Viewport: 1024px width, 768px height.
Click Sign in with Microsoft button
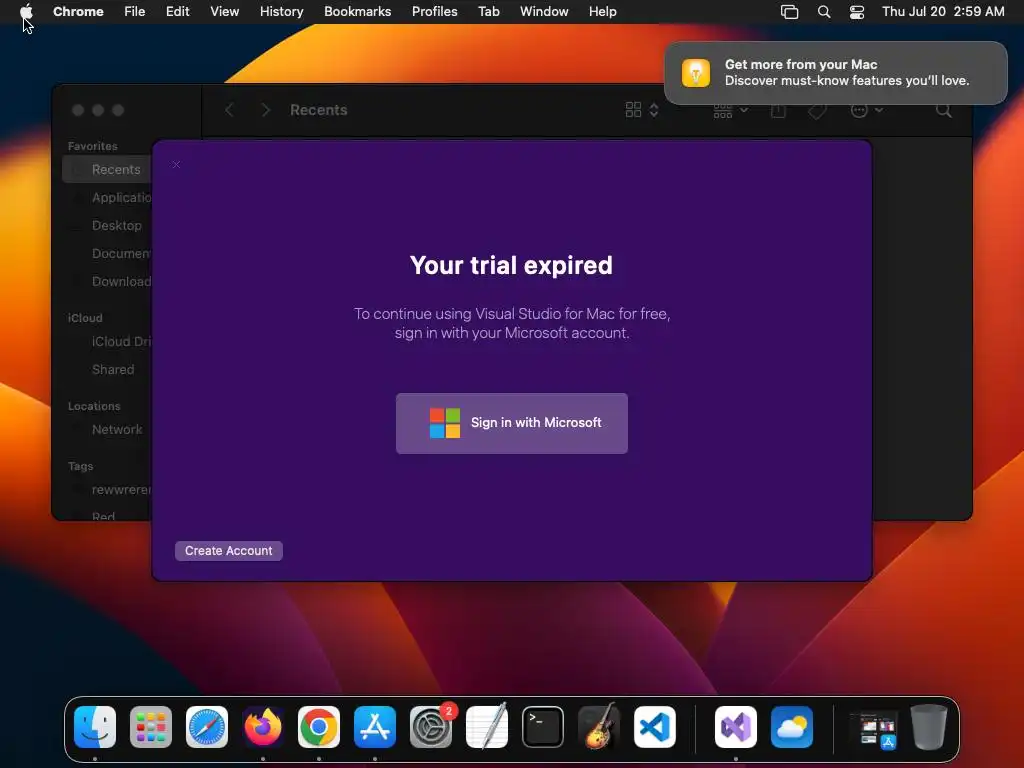pyautogui.click(x=511, y=423)
